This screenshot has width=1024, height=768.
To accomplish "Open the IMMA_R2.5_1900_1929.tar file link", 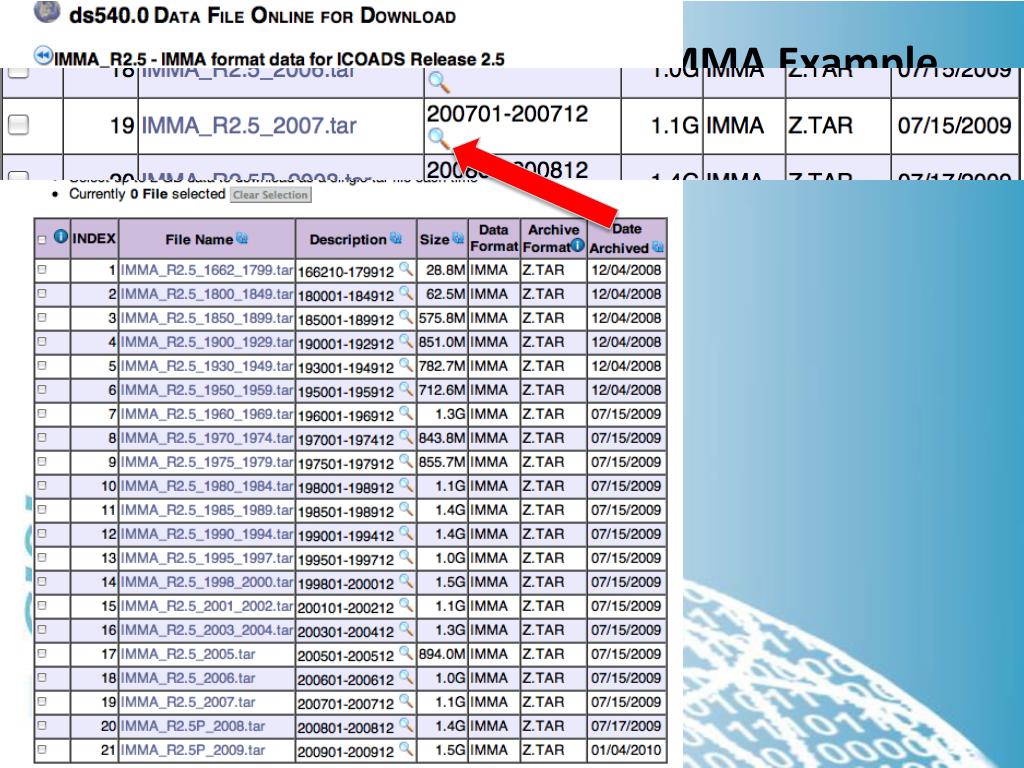I will [x=206, y=342].
